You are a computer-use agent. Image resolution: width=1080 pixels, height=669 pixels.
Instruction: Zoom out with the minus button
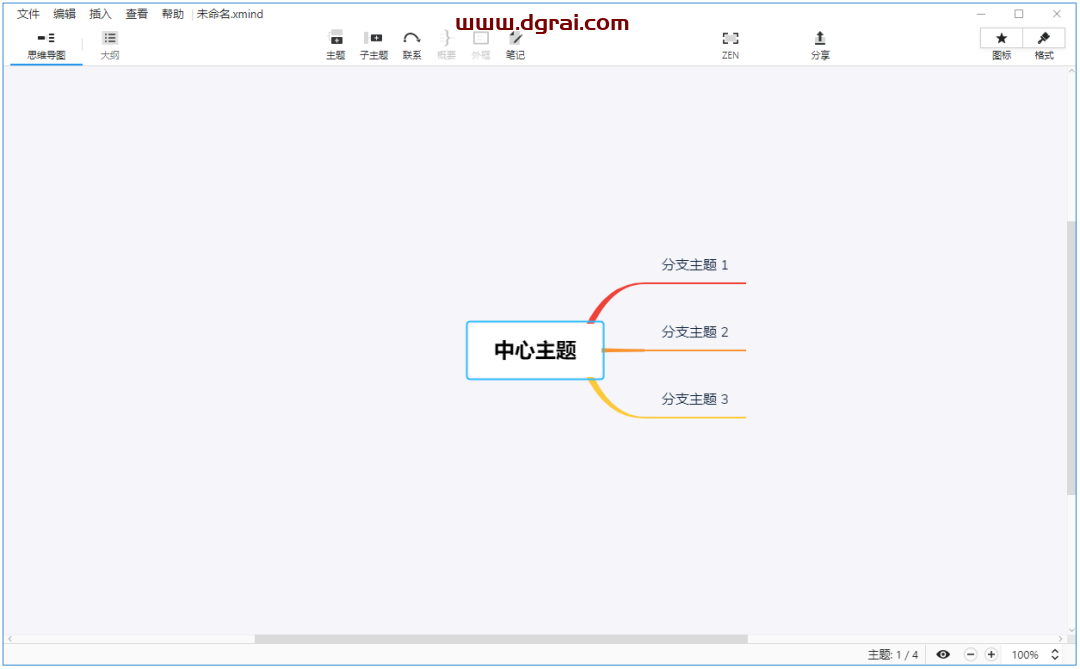[x=970, y=655]
